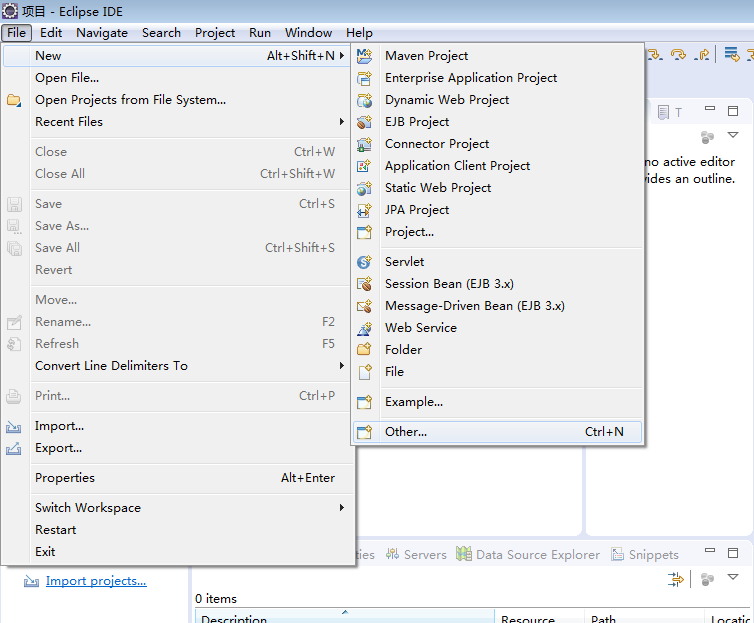
Task: Expand the Recent Files submenu
Action: click(x=342, y=122)
